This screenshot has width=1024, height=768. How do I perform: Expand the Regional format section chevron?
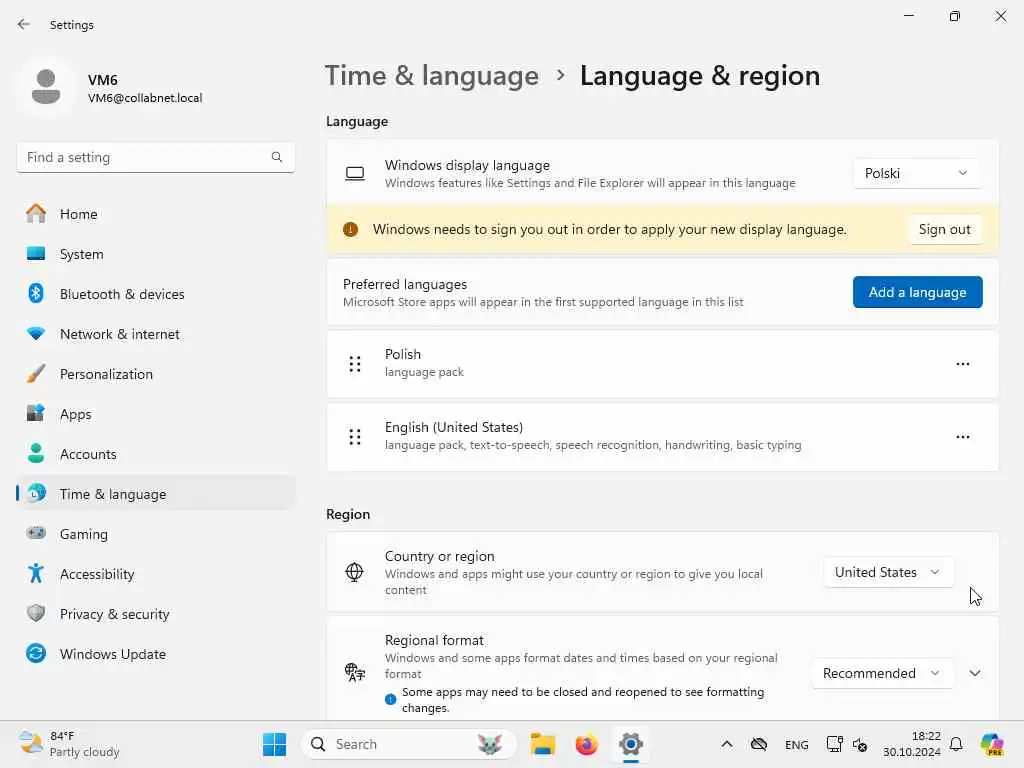click(x=975, y=673)
